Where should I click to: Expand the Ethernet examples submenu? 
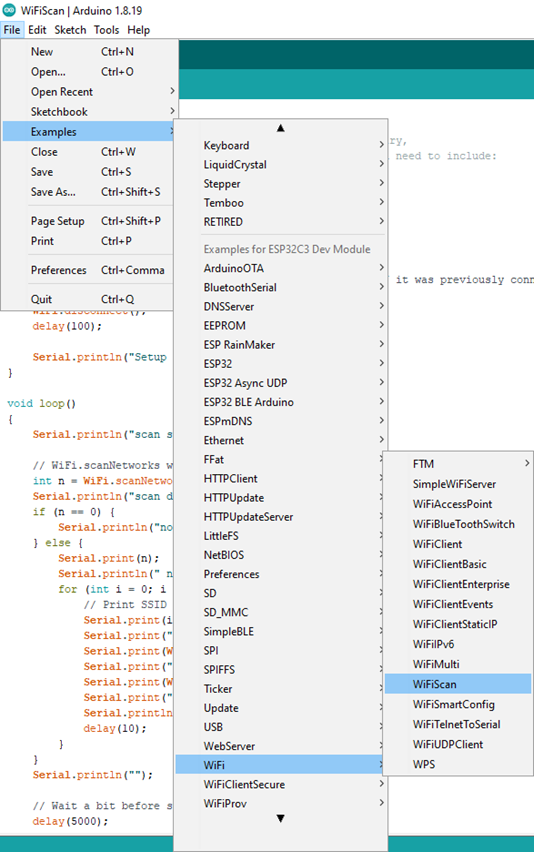(x=280, y=440)
